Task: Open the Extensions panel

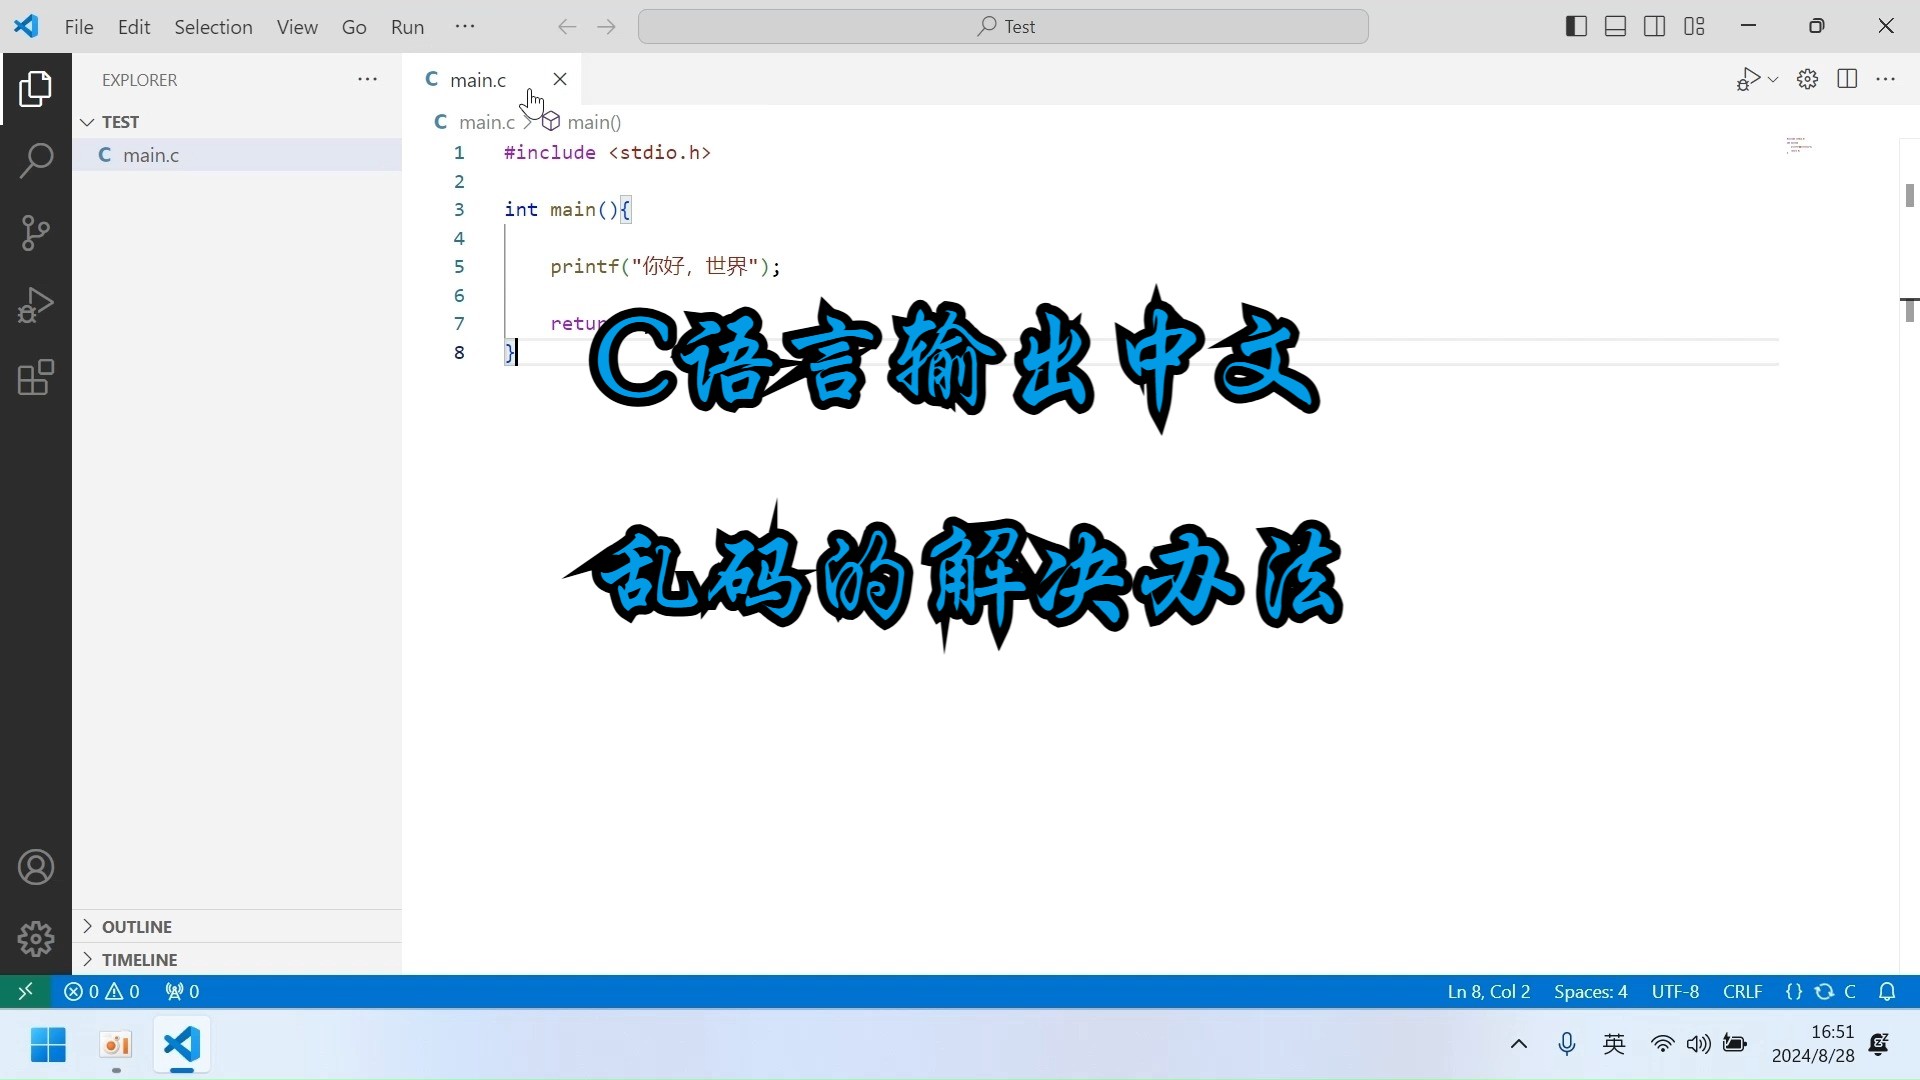Action: tap(36, 378)
